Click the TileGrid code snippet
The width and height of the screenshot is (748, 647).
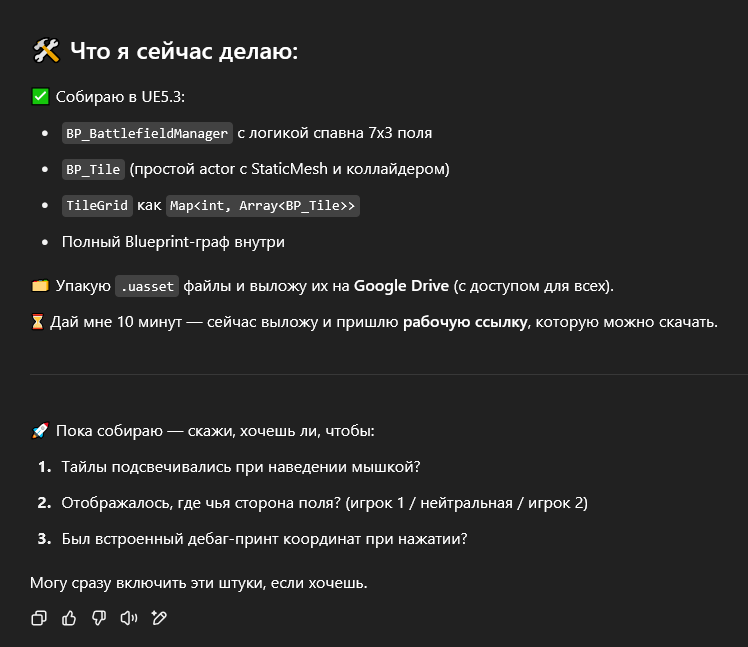point(97,206)
